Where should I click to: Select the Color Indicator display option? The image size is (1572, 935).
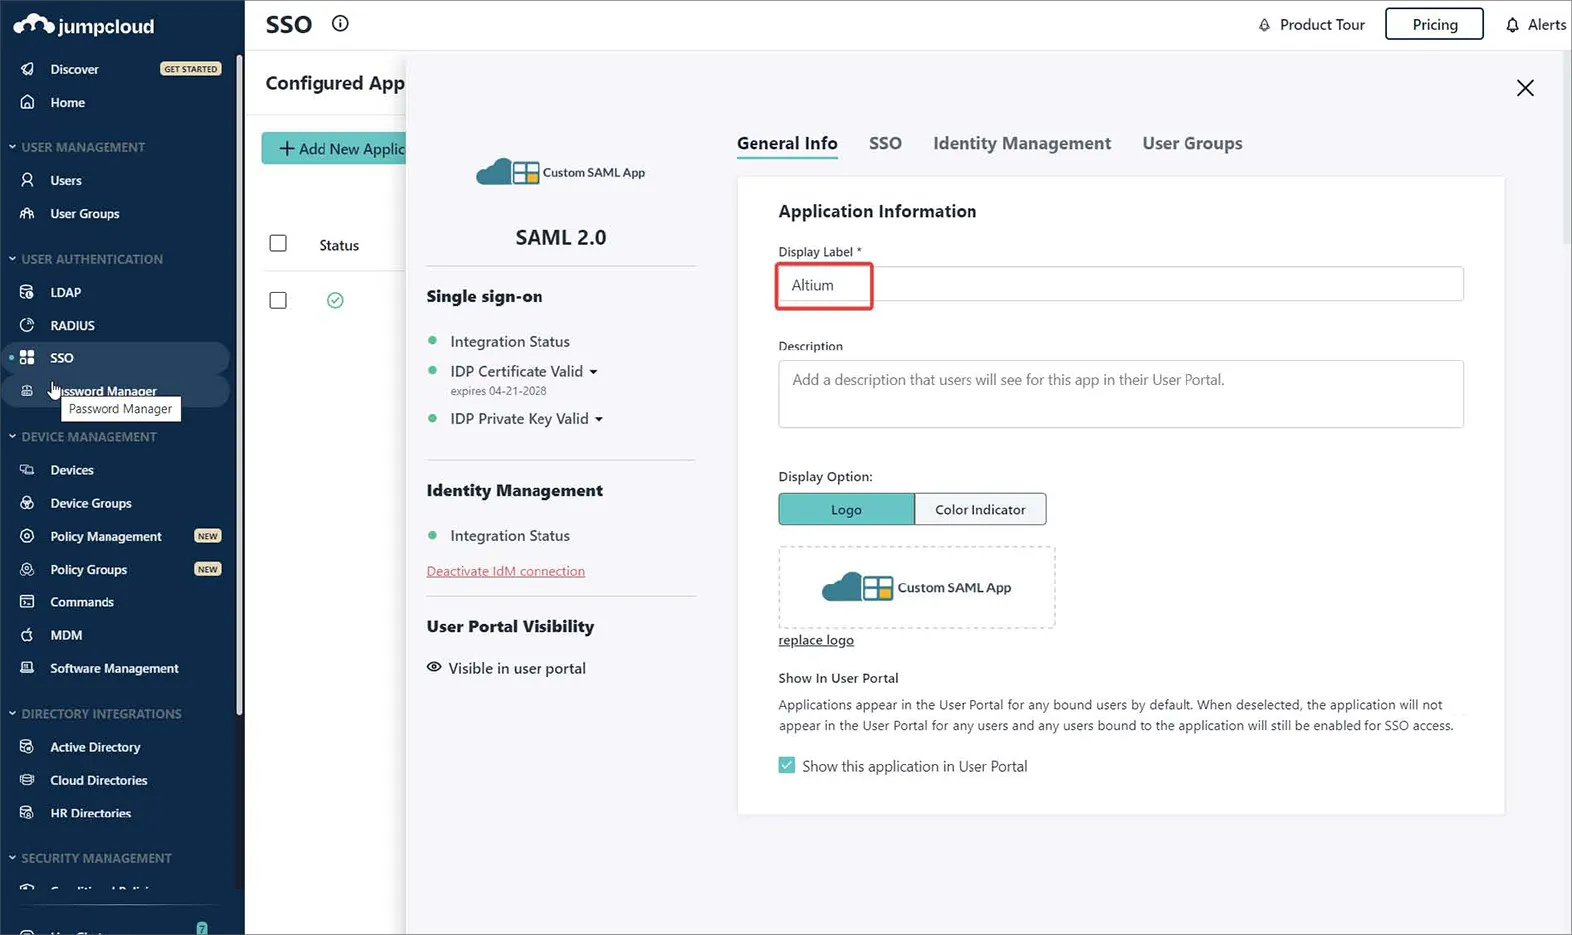click(980, 510)
